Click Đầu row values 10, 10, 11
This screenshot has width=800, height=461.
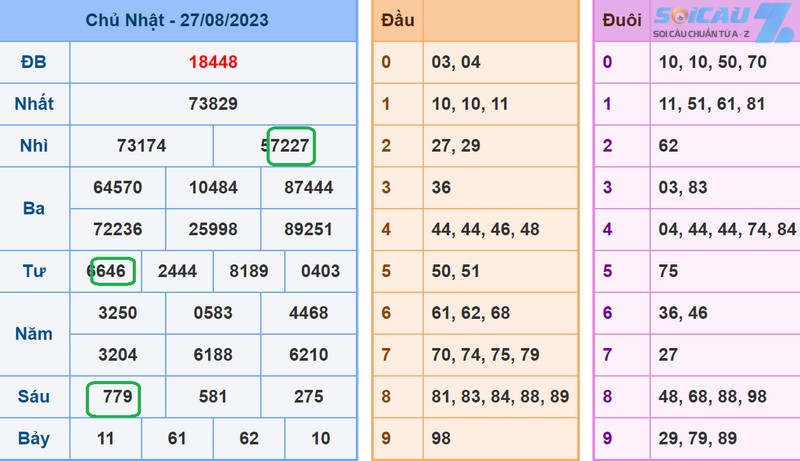[470, 104]
